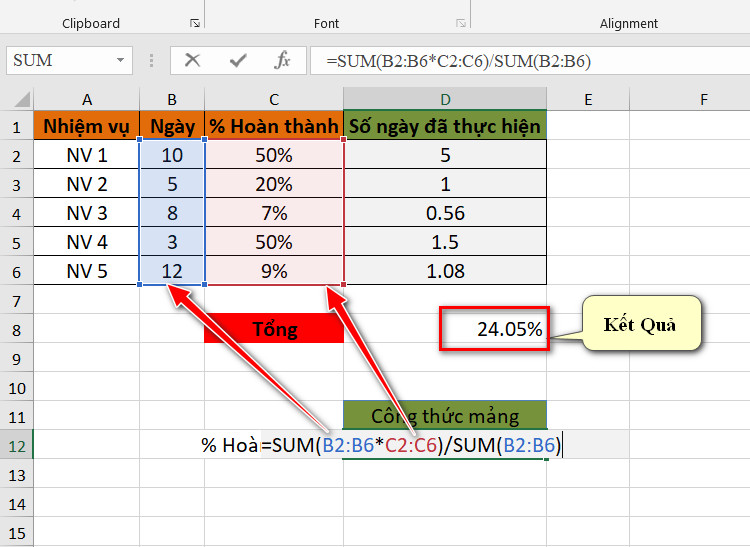The width and height of the screenshot is (750, 547).
Task: Click the Select All corner triangle
Action: (x=22, y=99)
